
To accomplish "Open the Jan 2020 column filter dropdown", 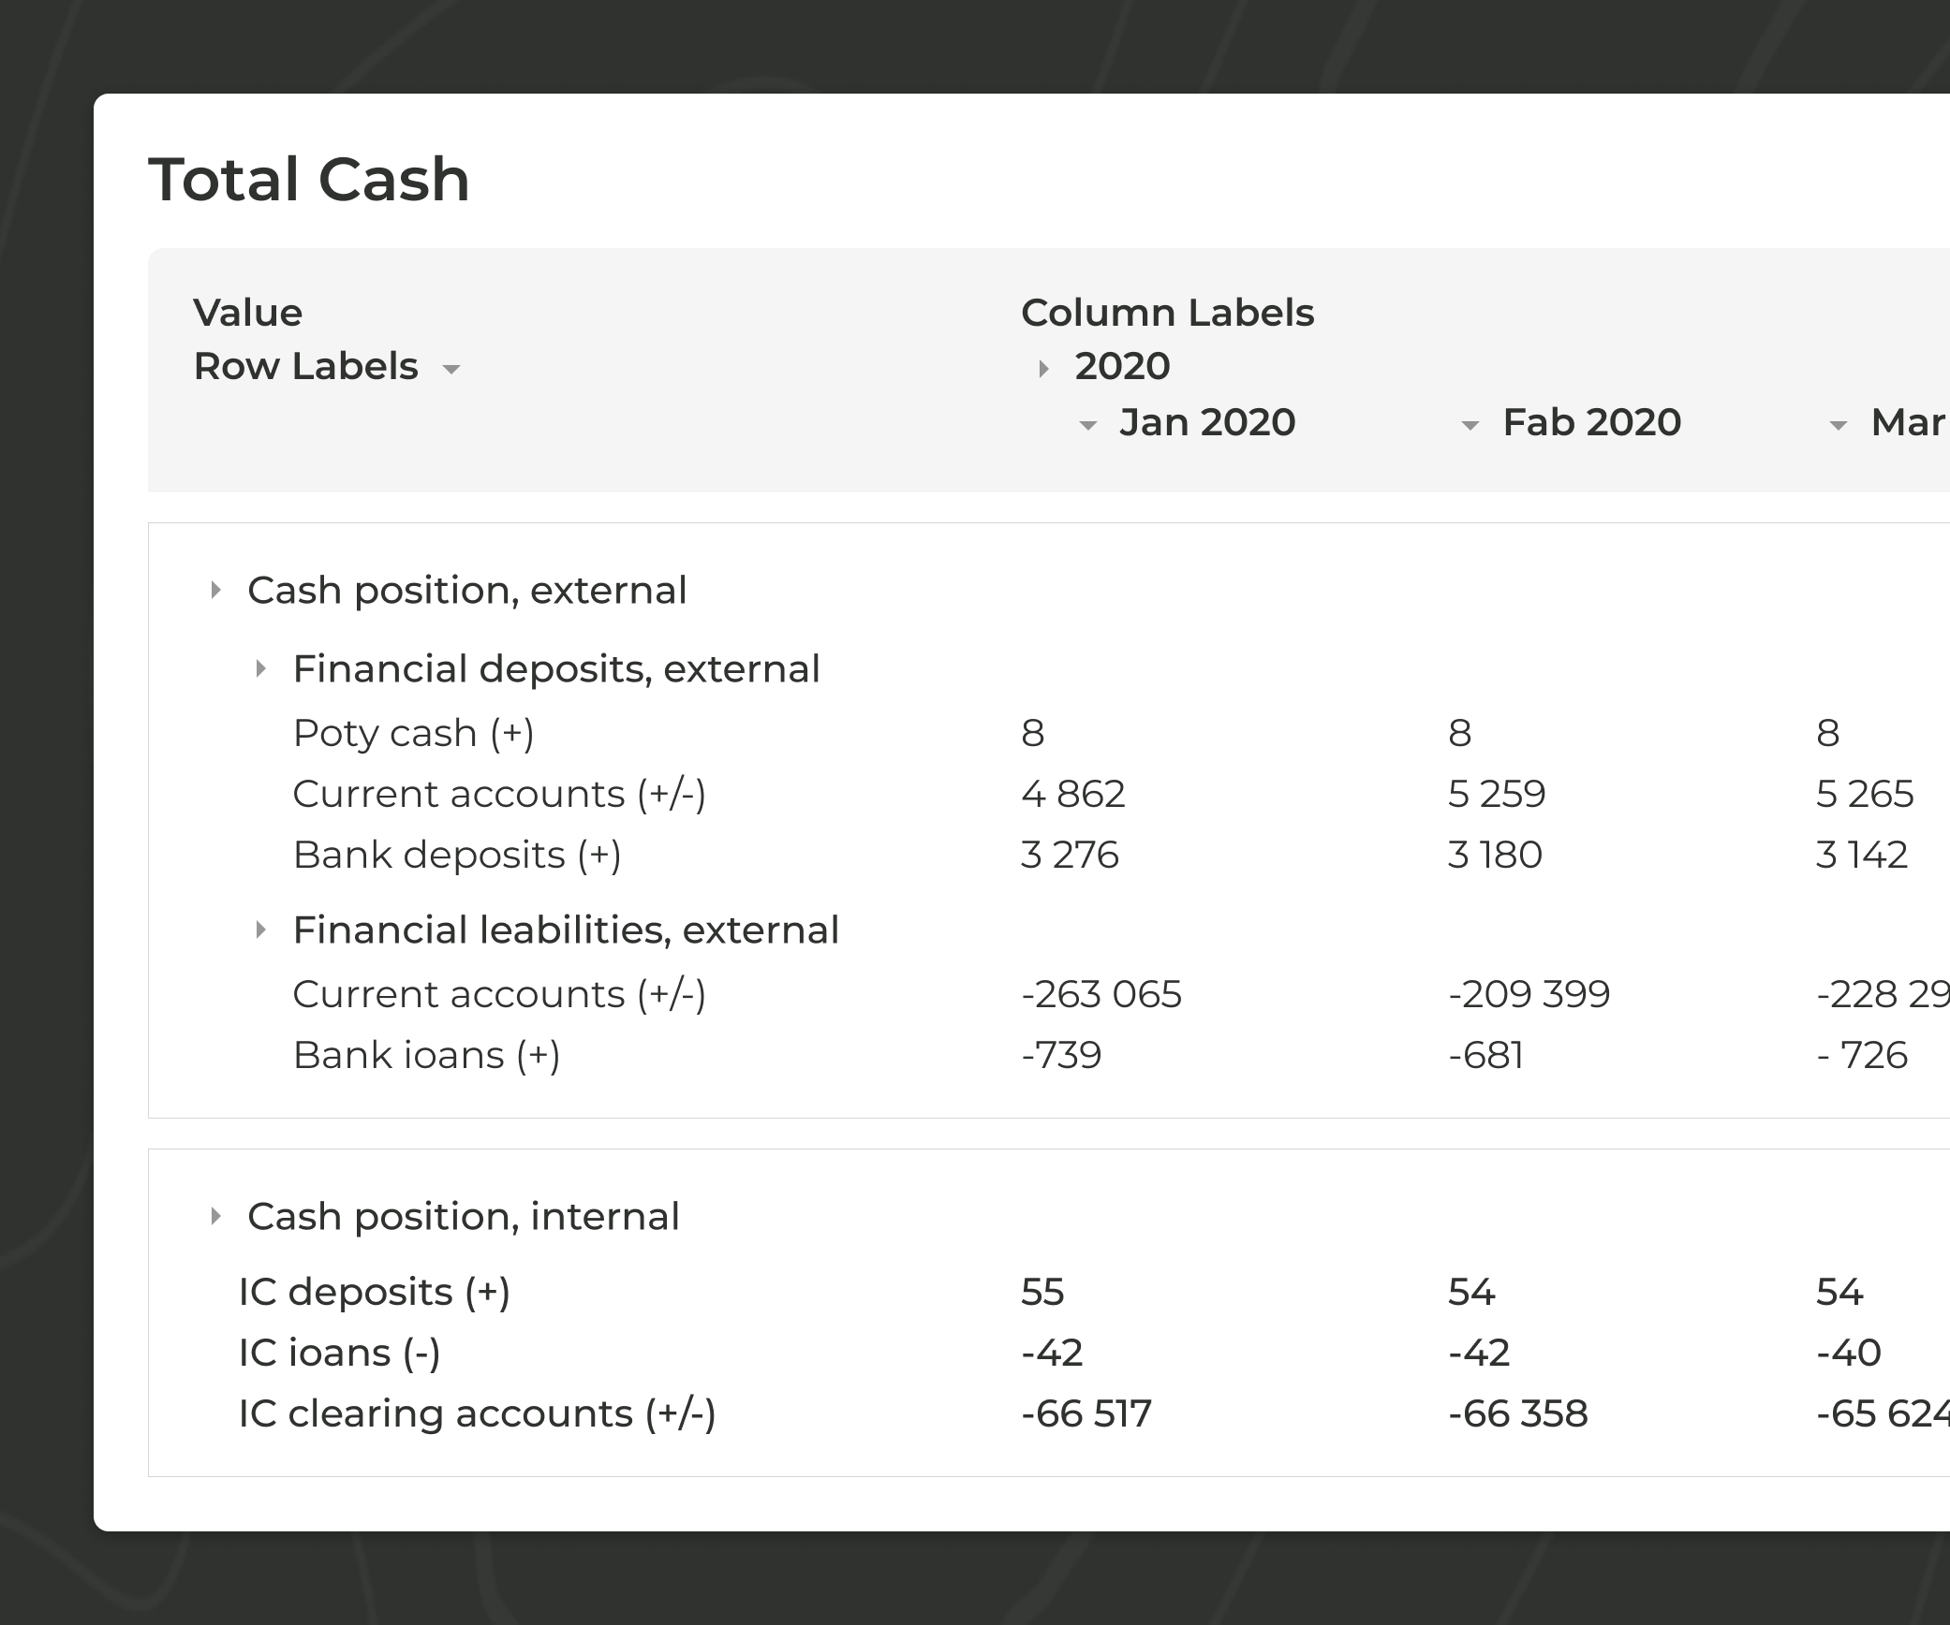I will point(1087,424).
